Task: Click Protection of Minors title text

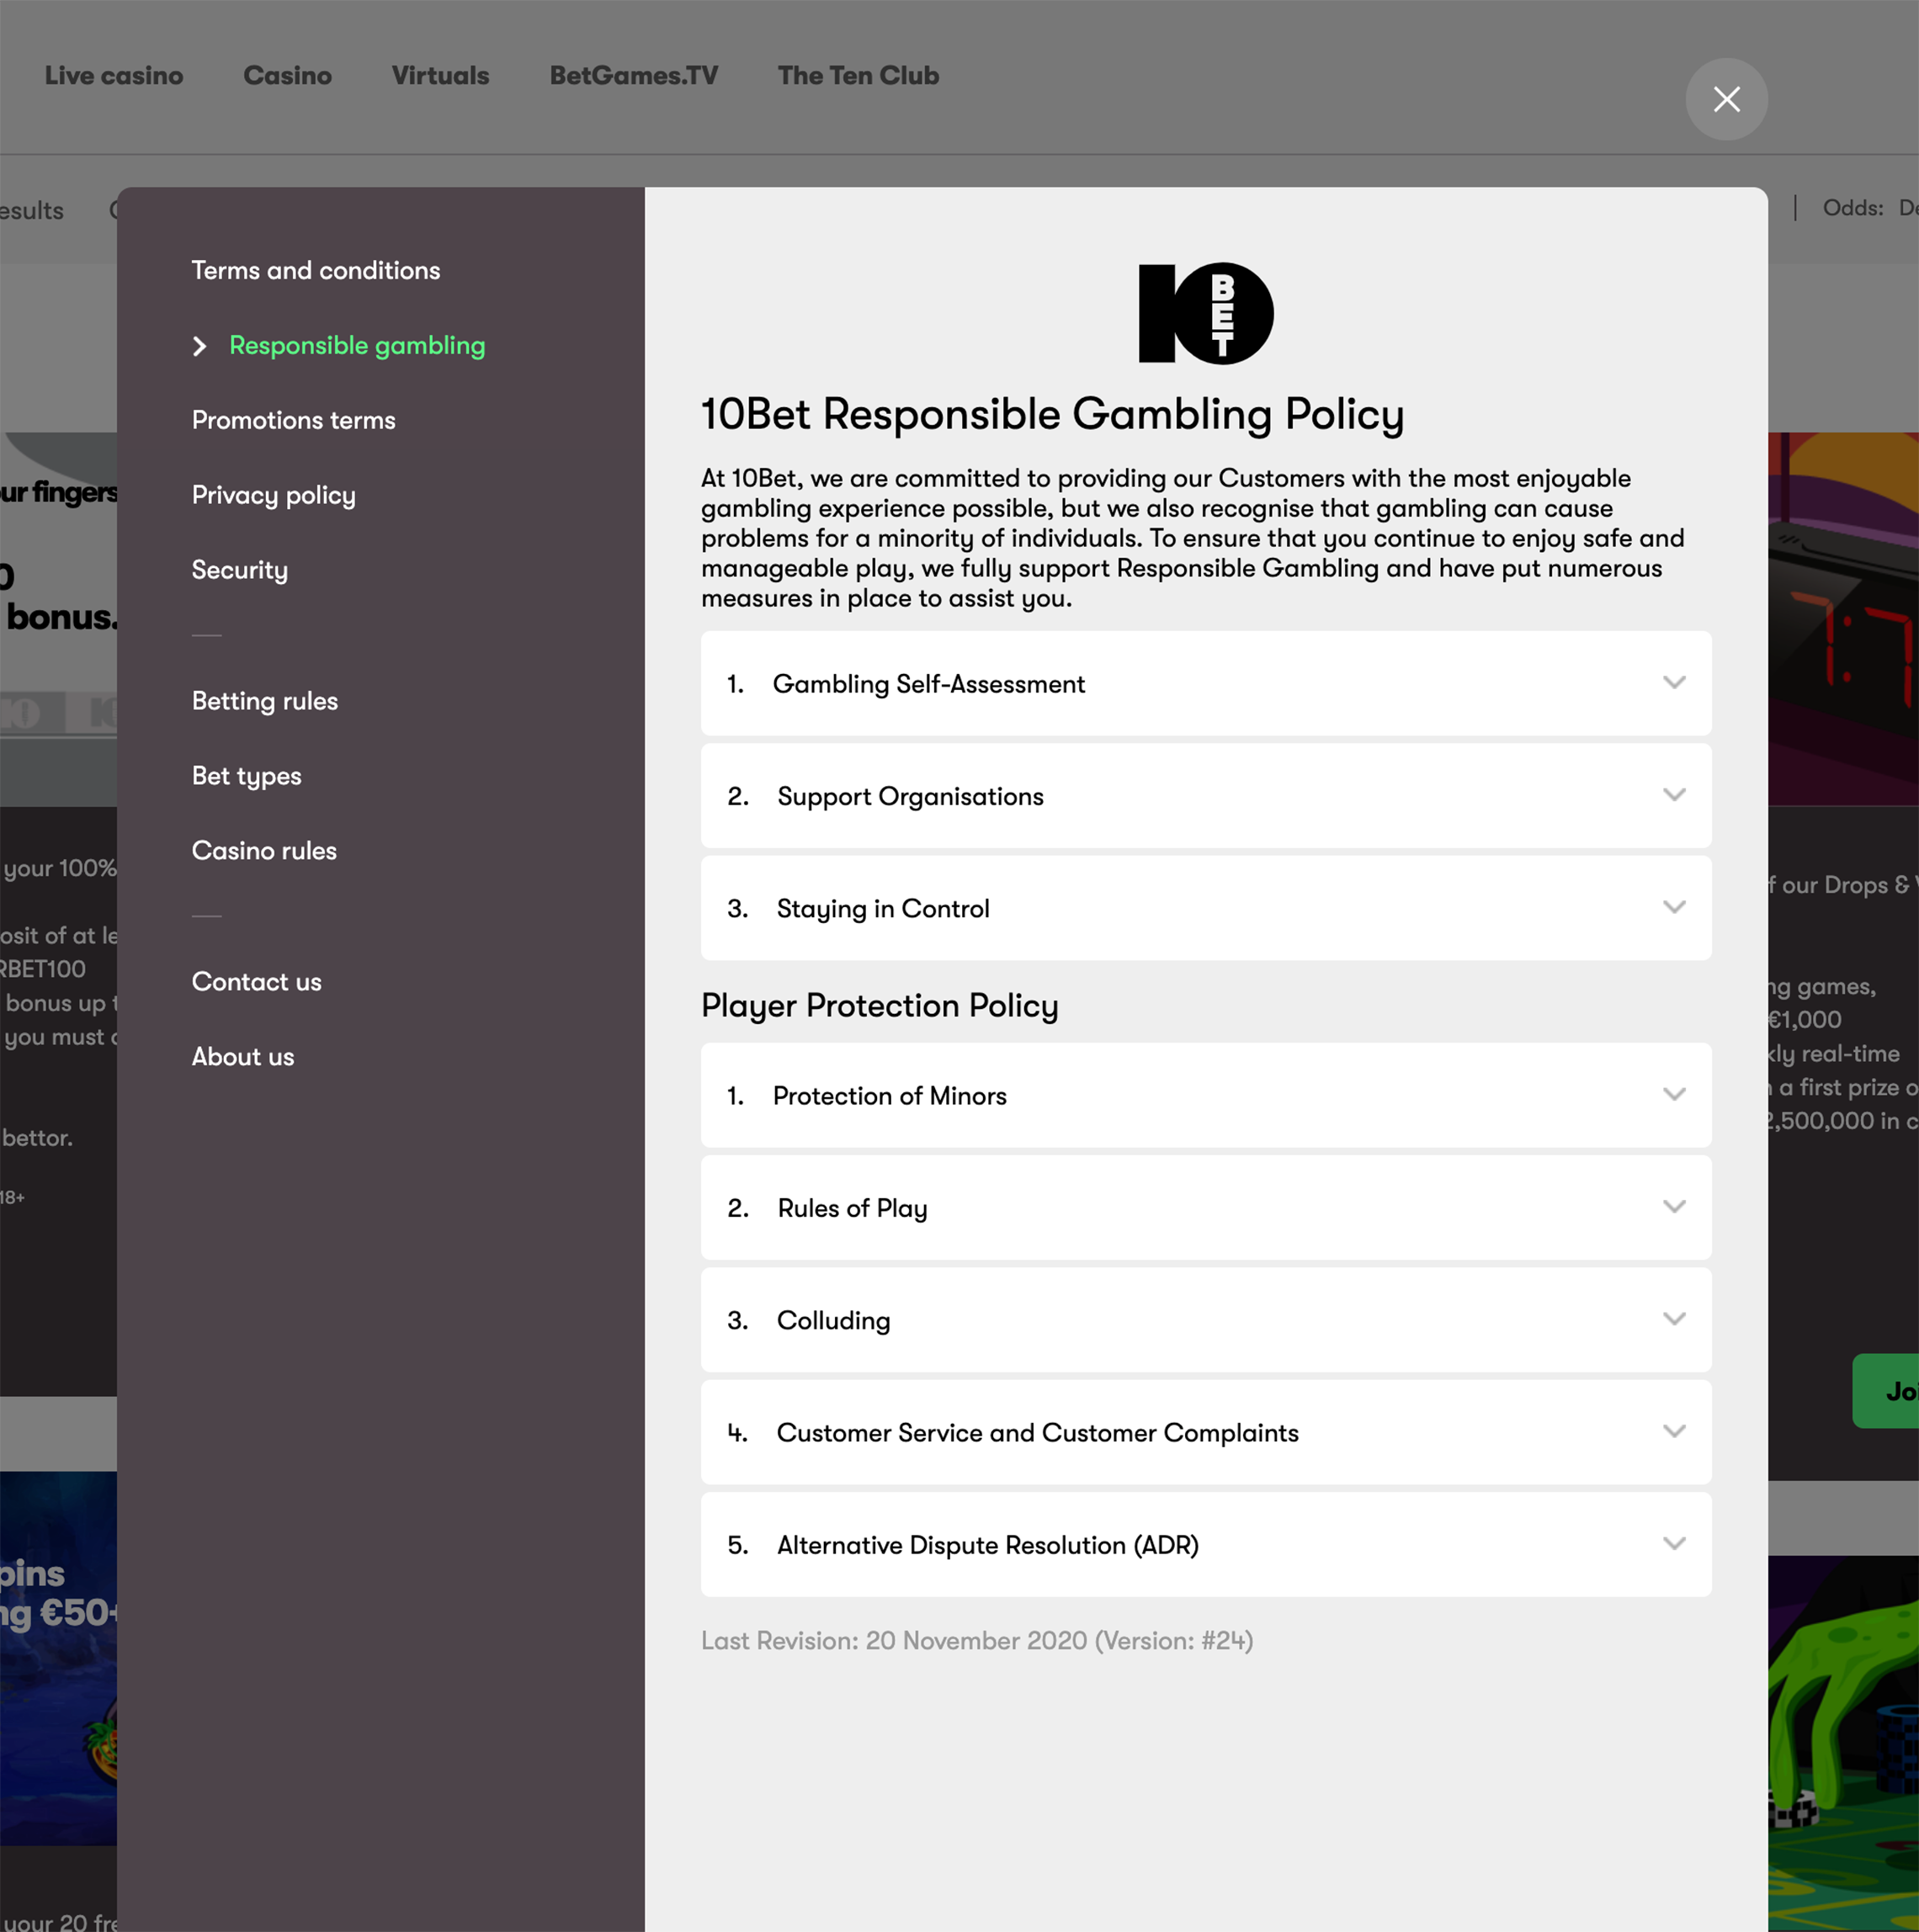Action: pyautogui.click(x=890, y=1096)
